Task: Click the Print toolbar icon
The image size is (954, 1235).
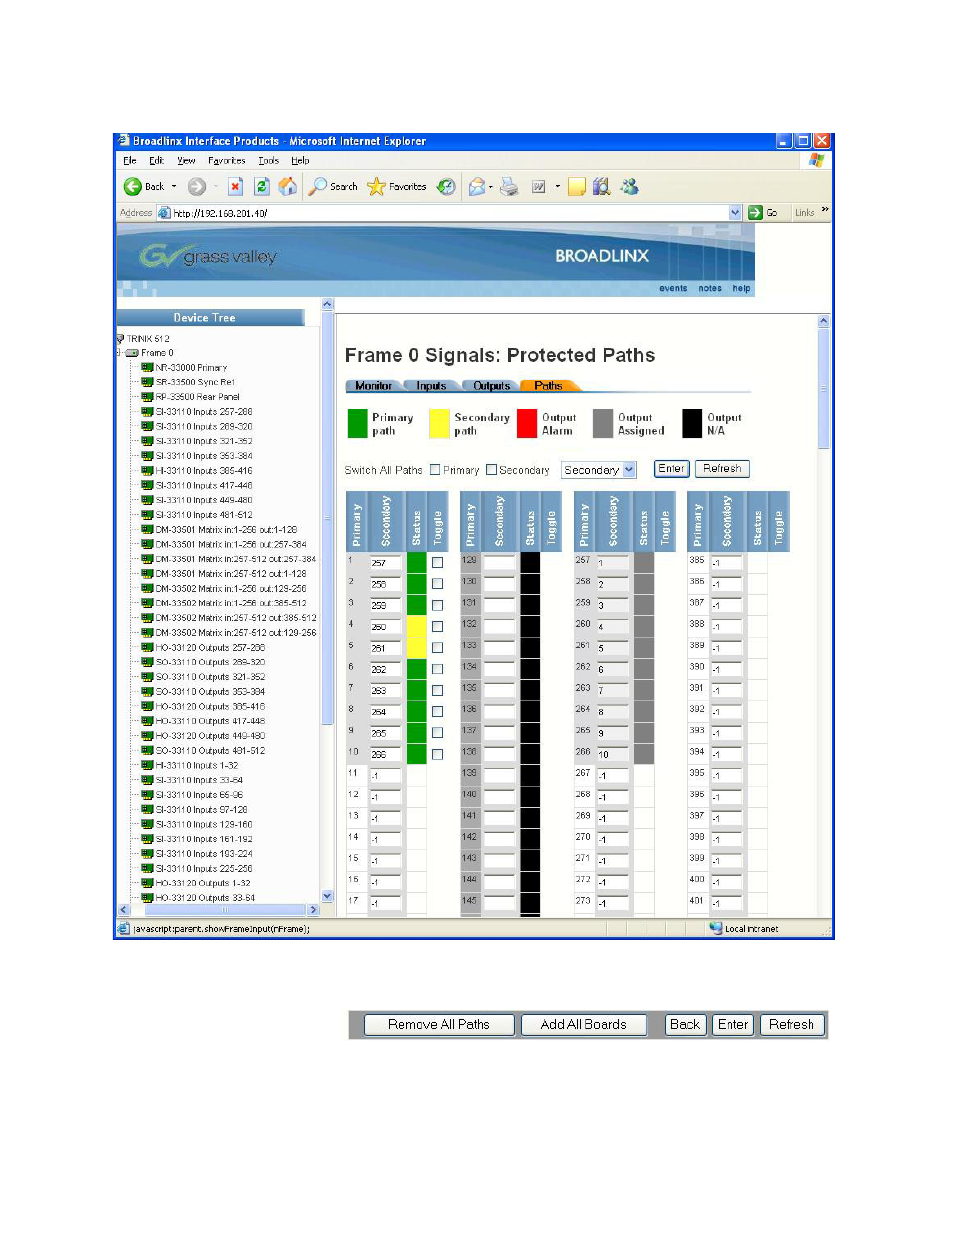Action: [509, 186]
